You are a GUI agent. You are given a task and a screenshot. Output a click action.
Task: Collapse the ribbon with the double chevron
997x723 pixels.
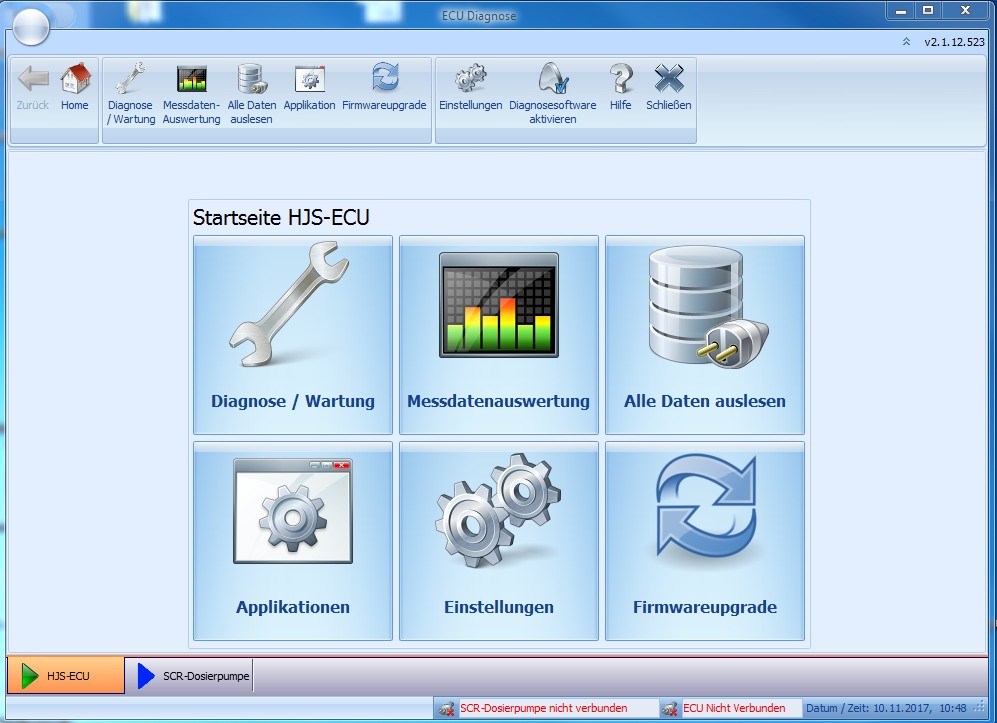pyautogui.click(x=906, y=42)
